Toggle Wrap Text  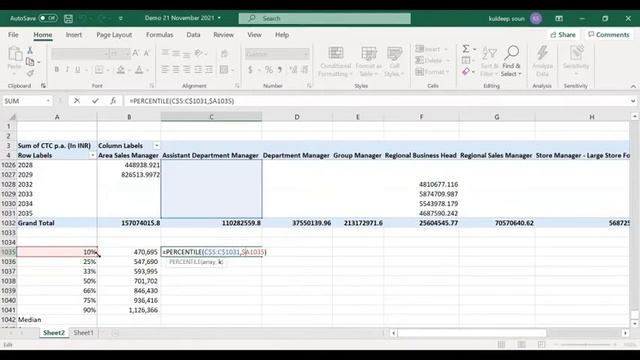click(x=224, y=53)
